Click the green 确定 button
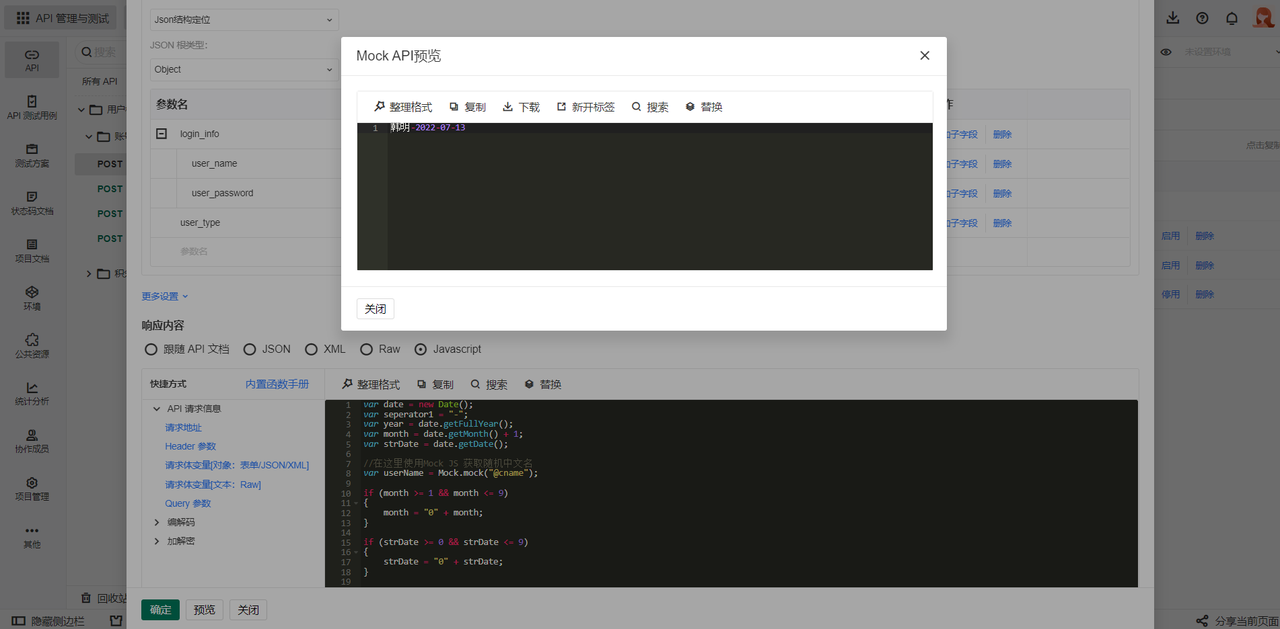The width and height of the screenshot is (1280, 629). 160,610
